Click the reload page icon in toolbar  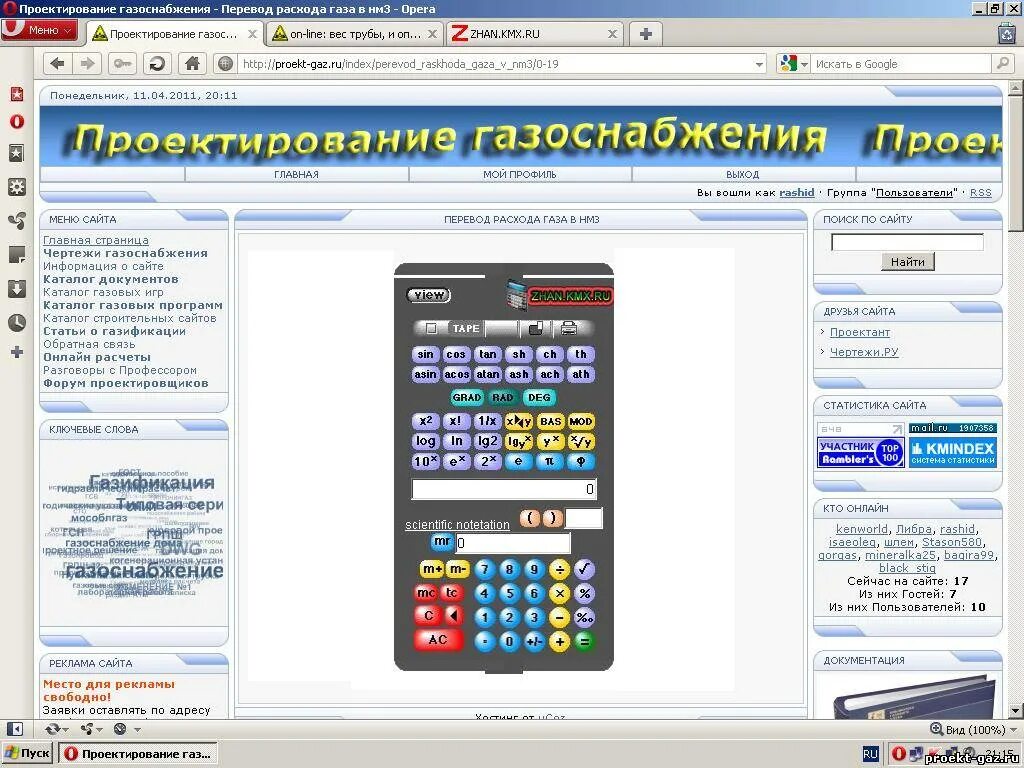pos(155,63)
